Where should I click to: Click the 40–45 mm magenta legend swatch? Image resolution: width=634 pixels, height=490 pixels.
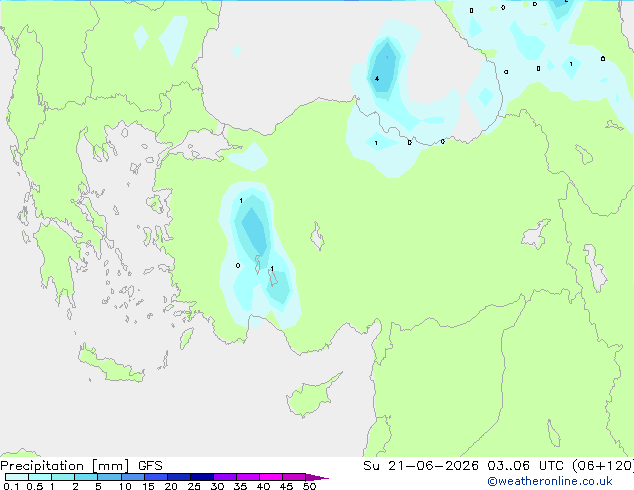click(x=271, y=477)
